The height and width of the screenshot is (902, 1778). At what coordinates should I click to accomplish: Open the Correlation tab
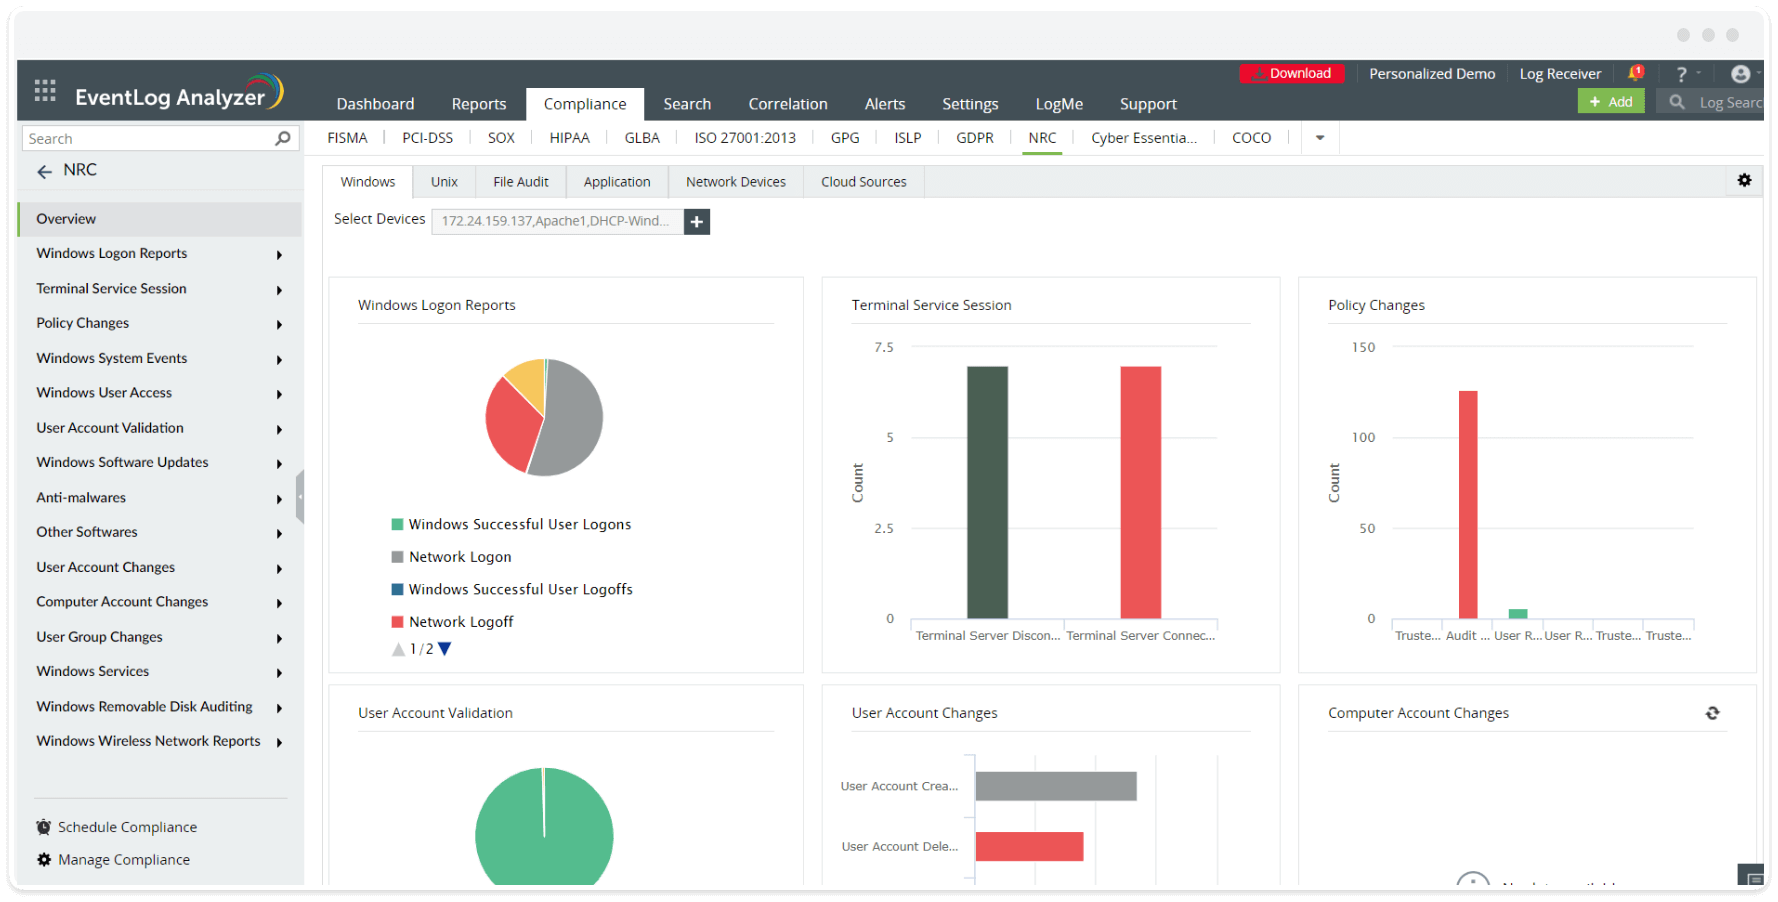point(788,104)
